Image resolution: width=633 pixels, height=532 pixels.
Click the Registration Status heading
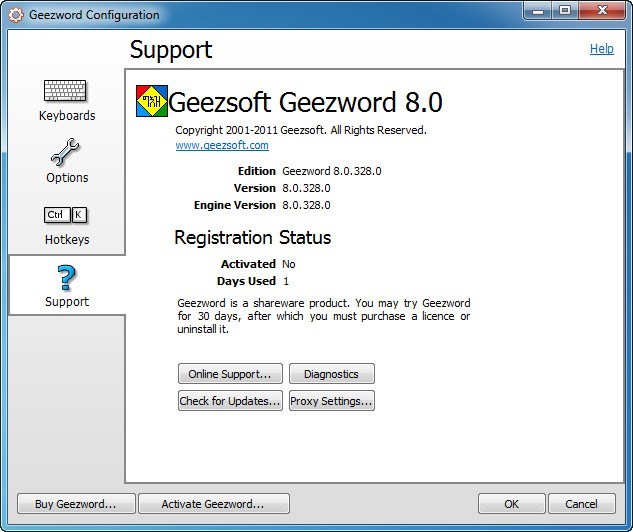click(x=253, y=237)
